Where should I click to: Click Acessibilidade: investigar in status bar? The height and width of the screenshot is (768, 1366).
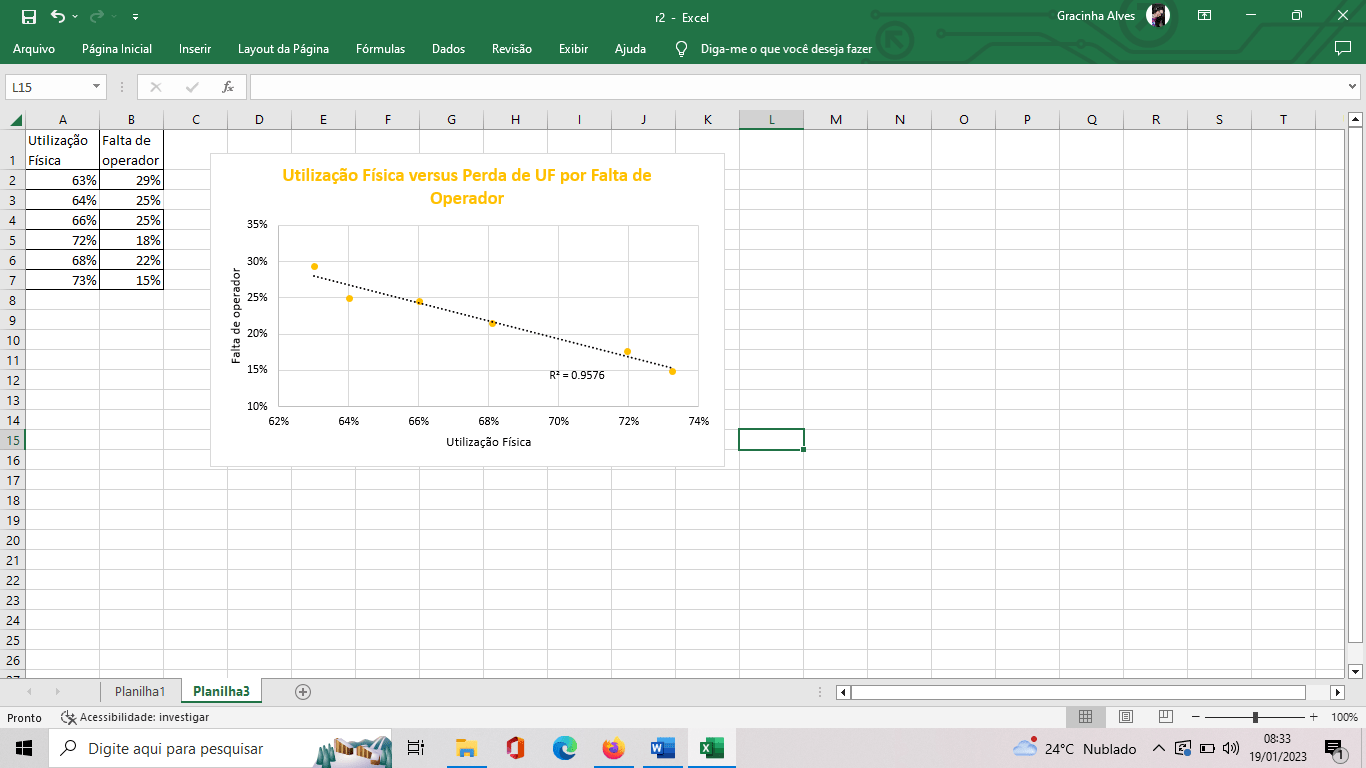pyautogui.click(x=135, y=717)
